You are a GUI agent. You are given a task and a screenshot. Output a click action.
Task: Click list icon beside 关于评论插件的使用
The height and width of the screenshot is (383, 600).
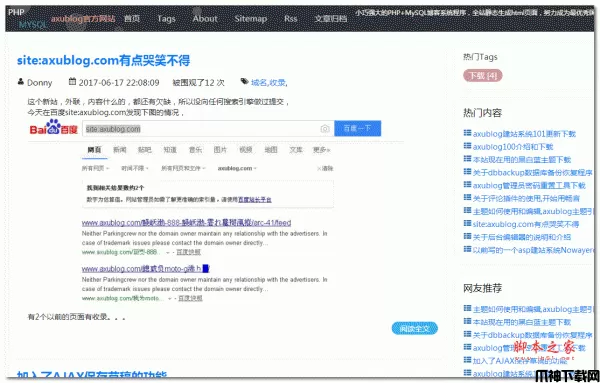(467, 198)
